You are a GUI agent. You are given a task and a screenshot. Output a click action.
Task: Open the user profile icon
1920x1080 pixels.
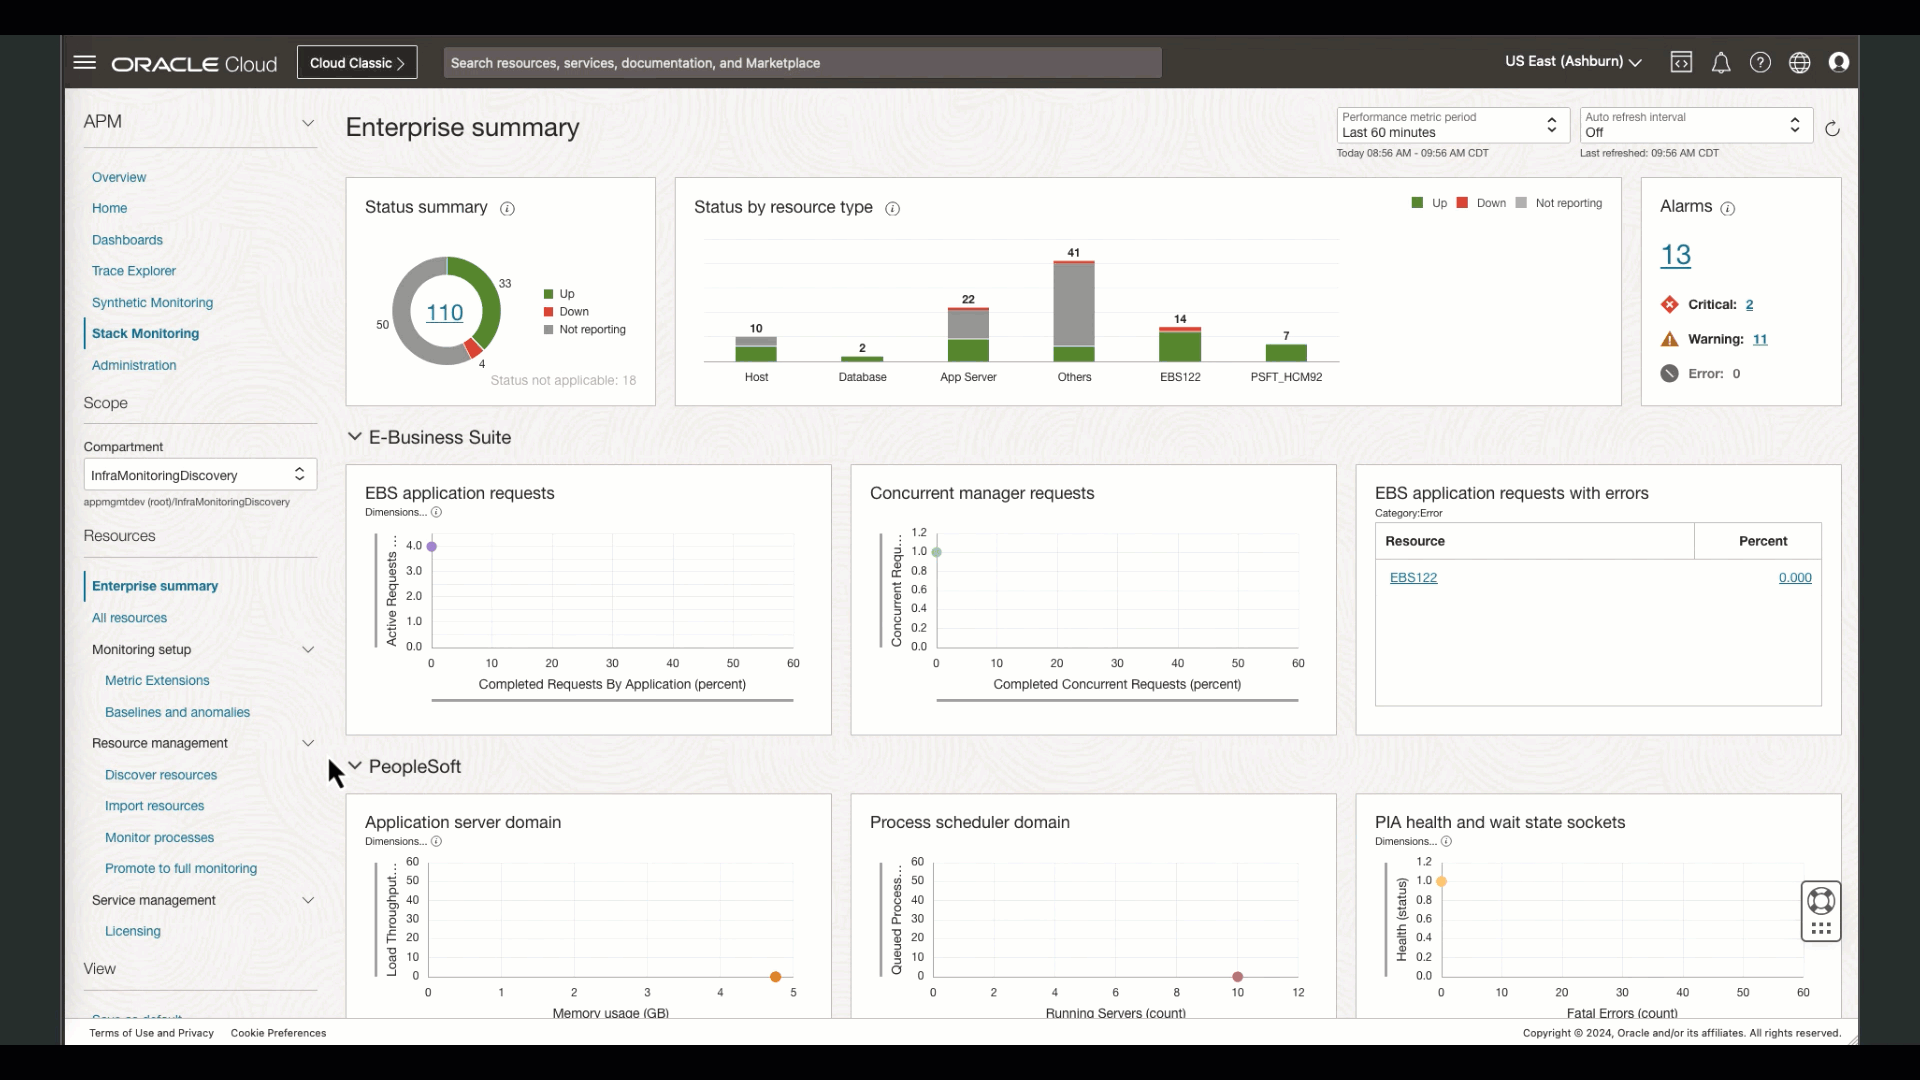point(1838,62)
